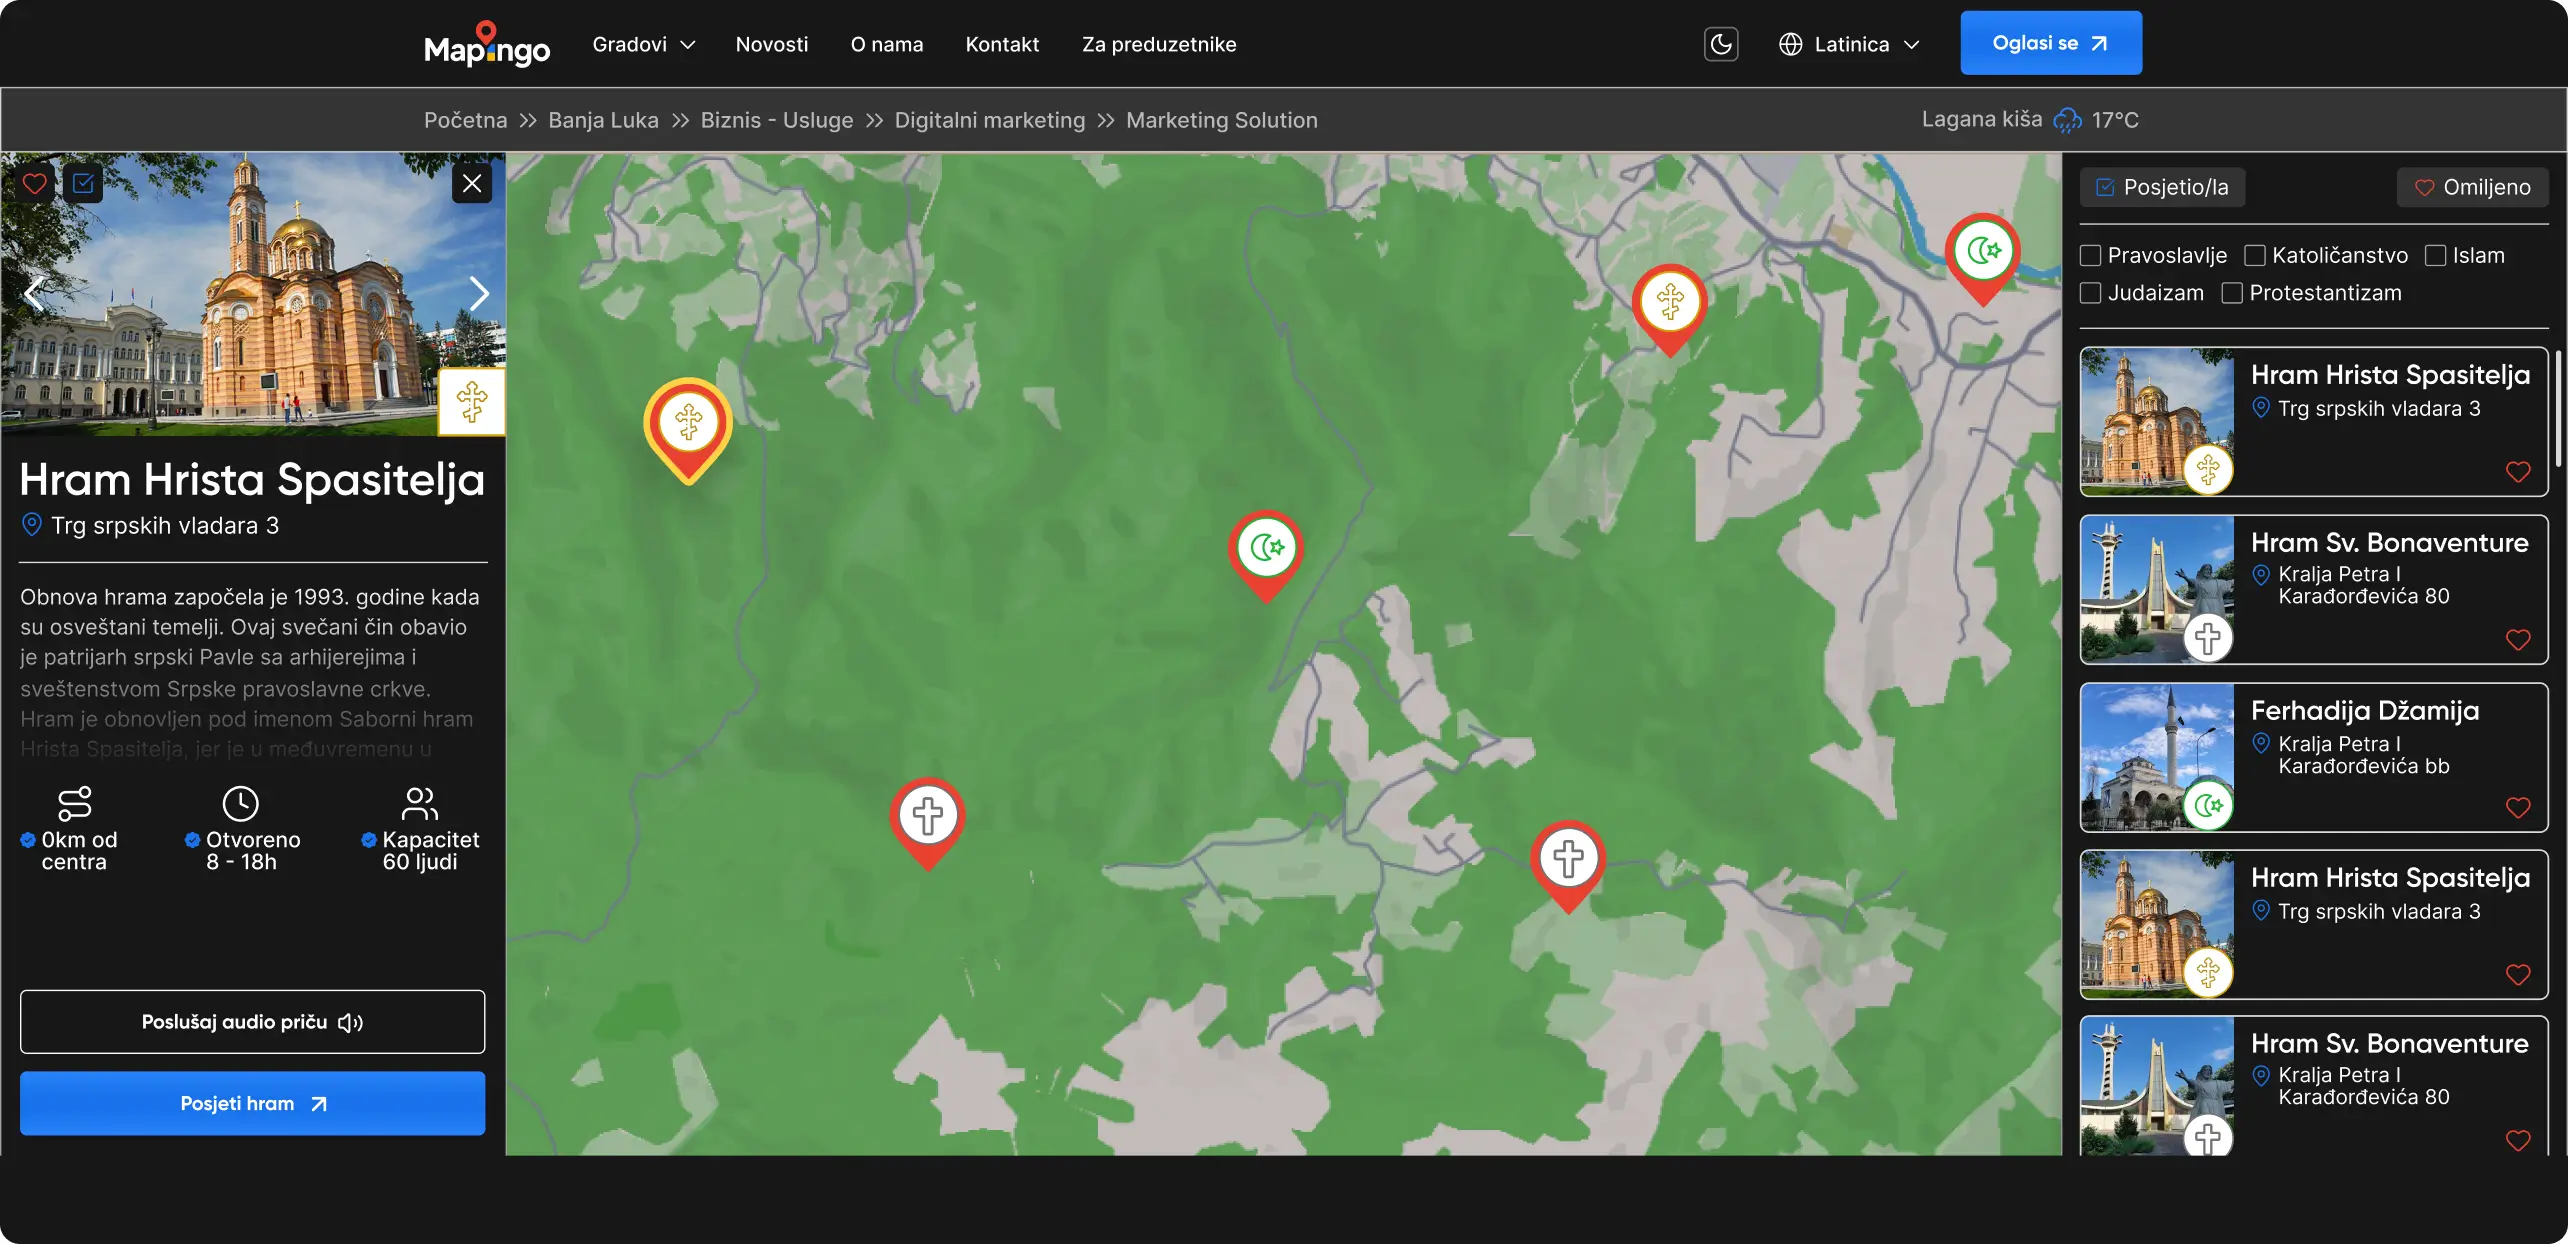Show next photo with the right arrow
Screen dimensions: 2568x1244
pyautogui.click(x=478, y=293)
